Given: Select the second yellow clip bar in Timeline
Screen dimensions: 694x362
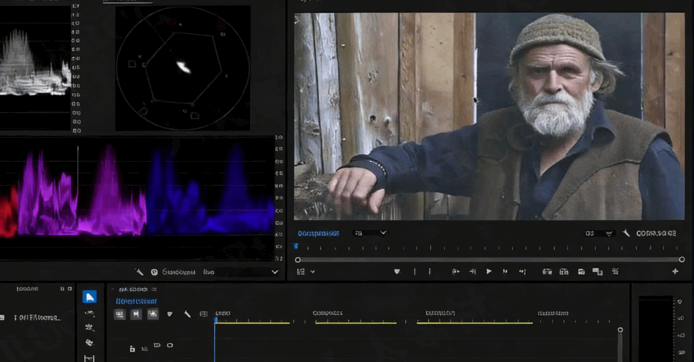Looking at the screenshot, I should tap(356, 323).
